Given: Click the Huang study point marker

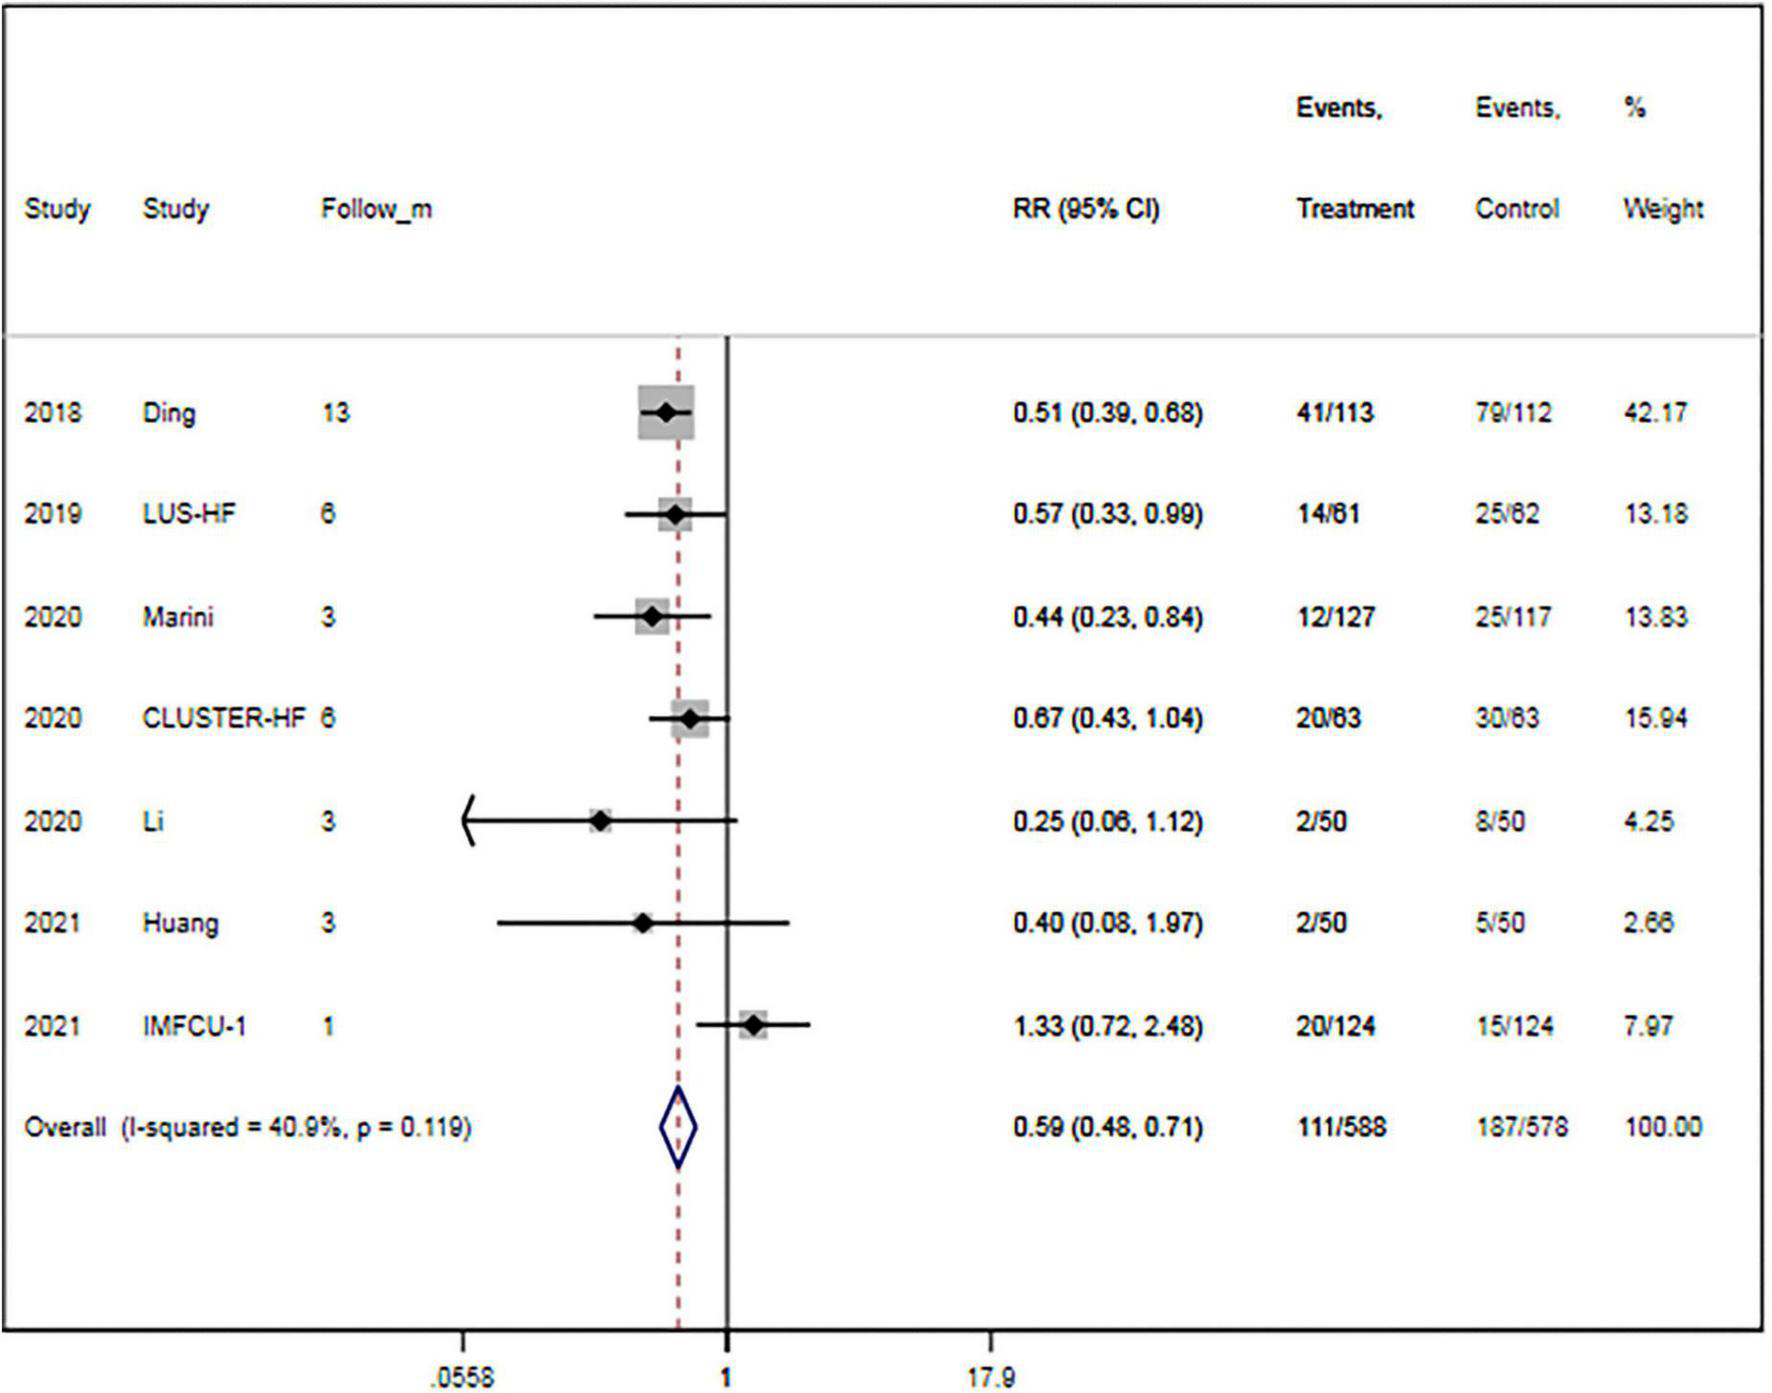Looking at the screenshot, I should point(642,921).
